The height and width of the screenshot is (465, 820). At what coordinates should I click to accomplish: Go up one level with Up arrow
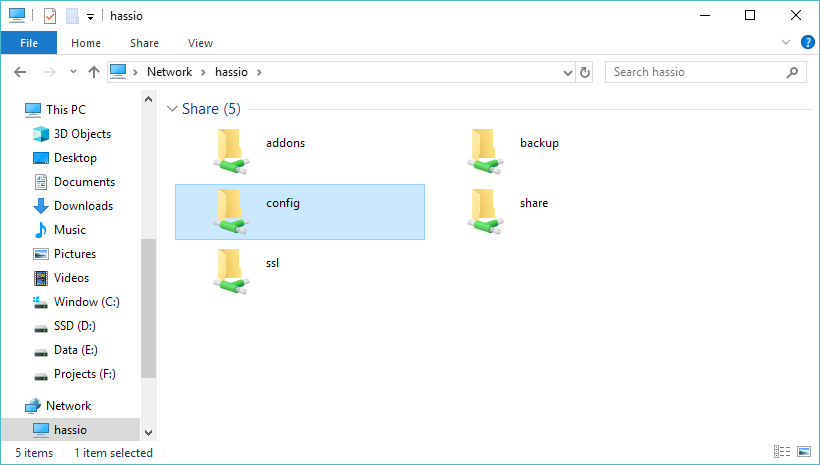click(x=94, y=72)
